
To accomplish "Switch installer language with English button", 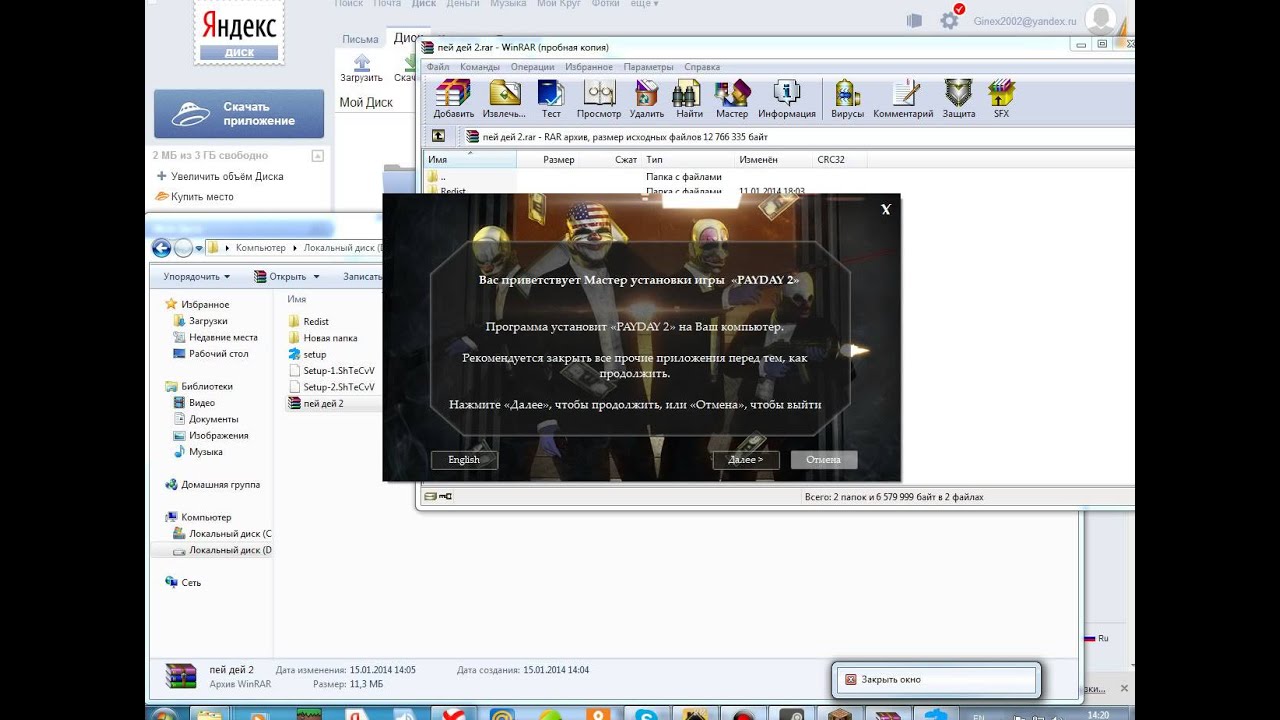I will pos(464,460).
